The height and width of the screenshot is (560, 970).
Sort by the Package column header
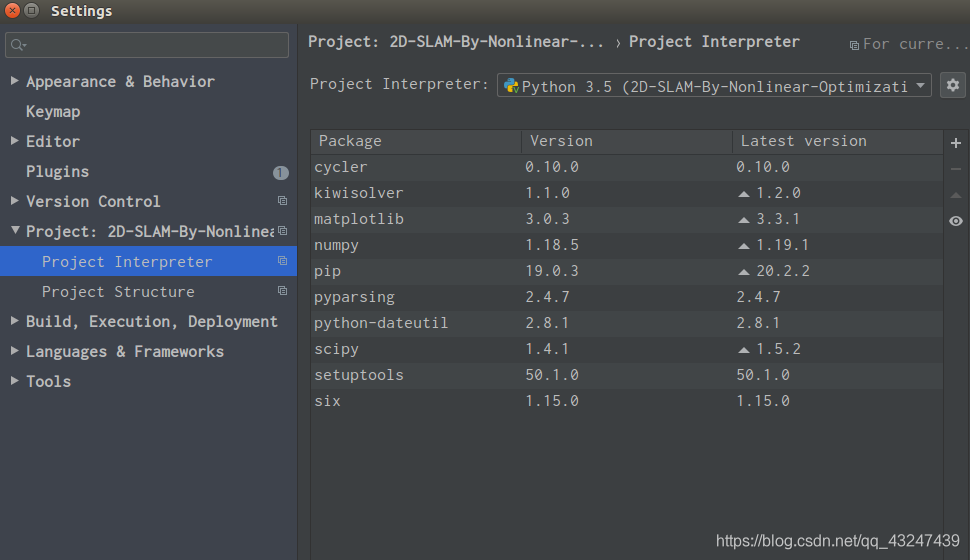point(416,141)
